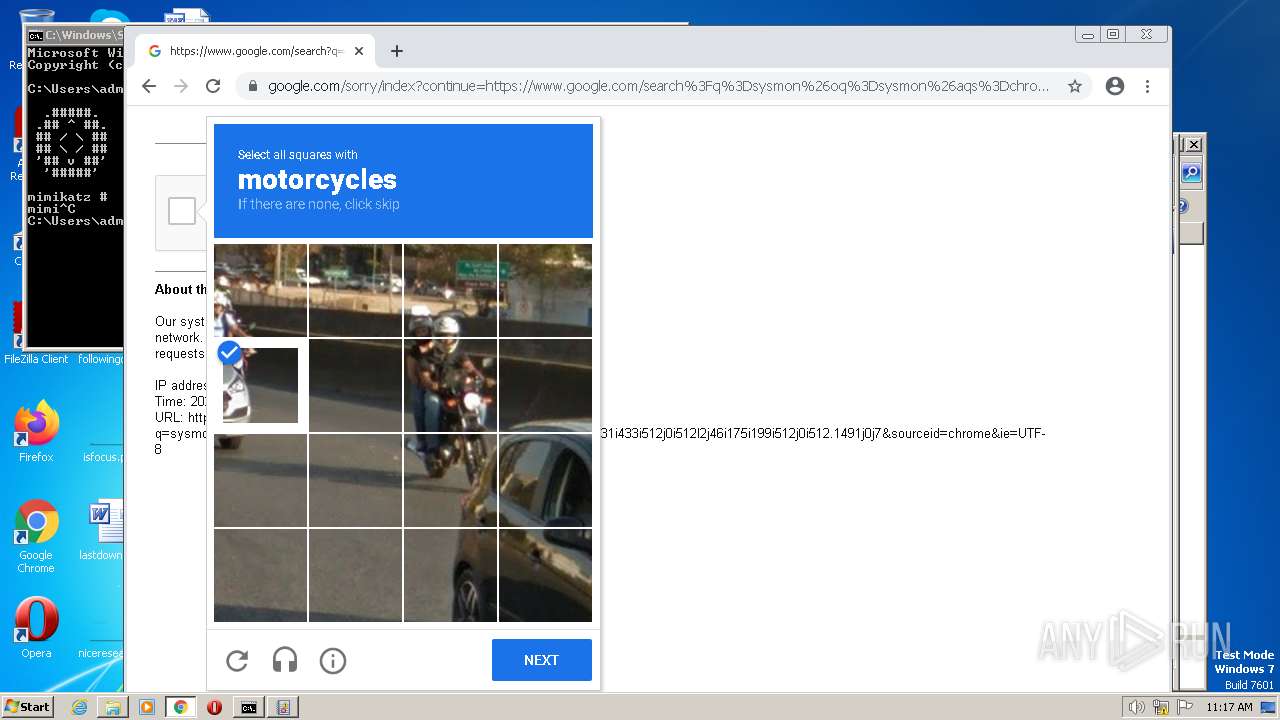Image resolution: width=1280 pixels, height=720 pixels.
Task: Reload the Google page
Action: click(x=213, y=86)
